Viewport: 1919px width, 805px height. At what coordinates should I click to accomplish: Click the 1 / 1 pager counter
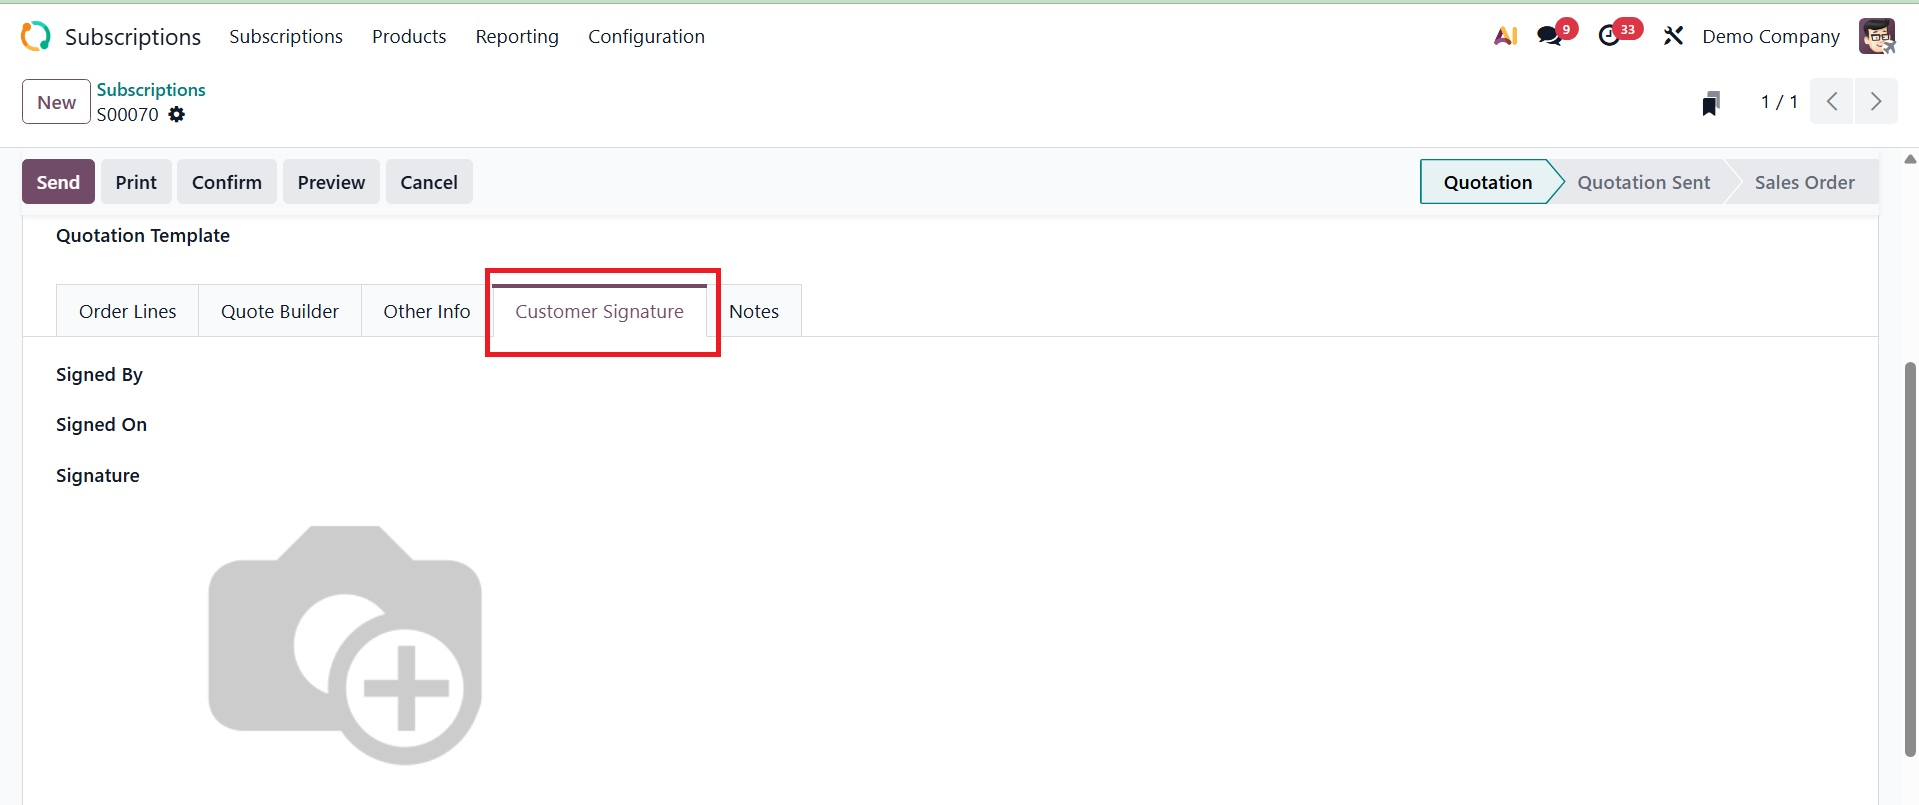click(1779, 102)
